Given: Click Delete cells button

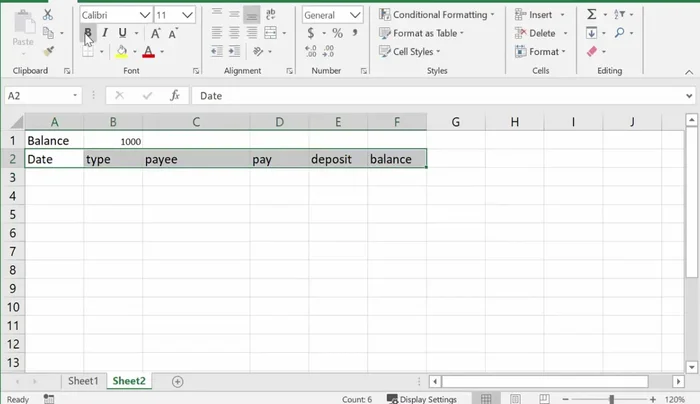Looking at the screenshot, I should 535,33.
